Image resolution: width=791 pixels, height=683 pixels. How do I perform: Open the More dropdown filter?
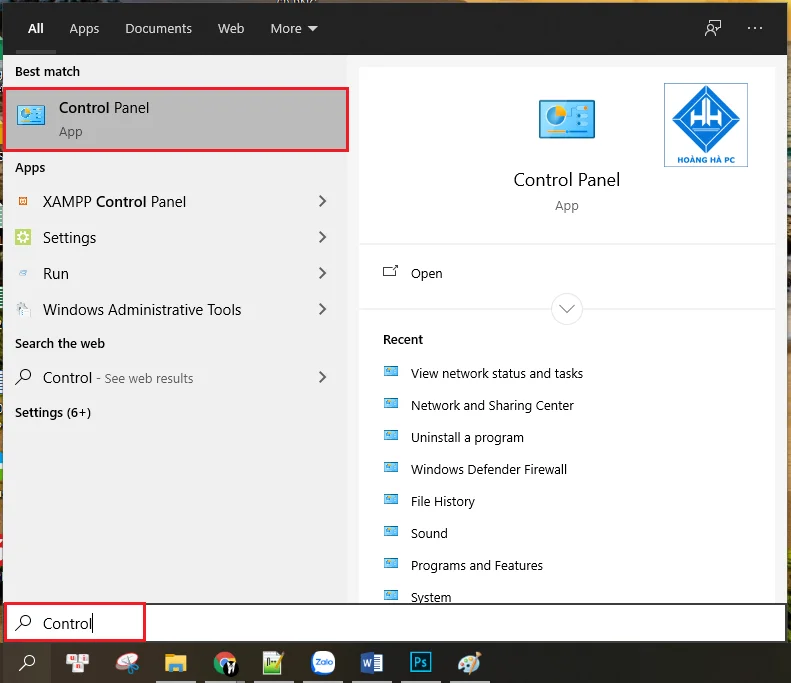(294, 29)
